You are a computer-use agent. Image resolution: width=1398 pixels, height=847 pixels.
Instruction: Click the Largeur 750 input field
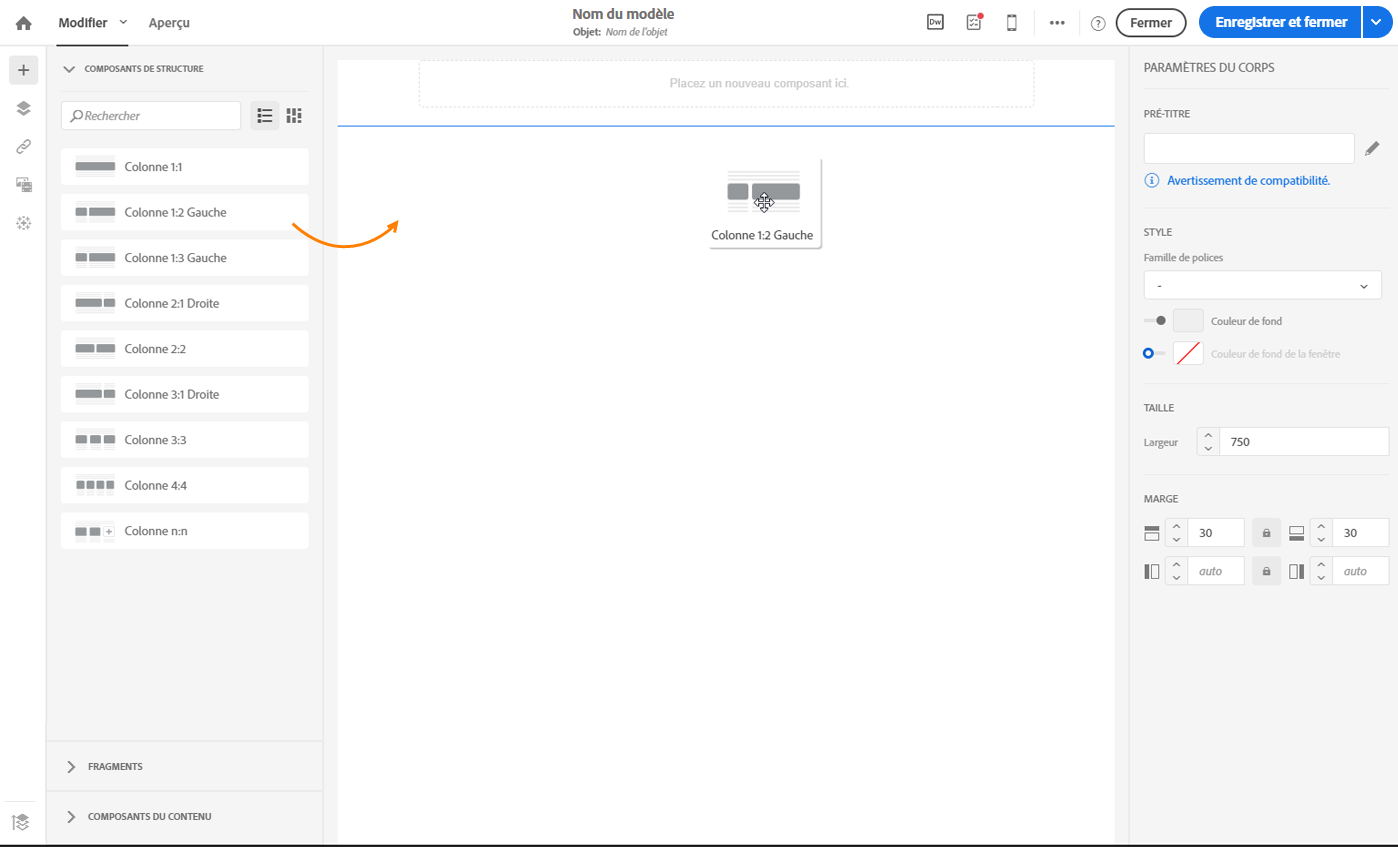point(1304,441)
